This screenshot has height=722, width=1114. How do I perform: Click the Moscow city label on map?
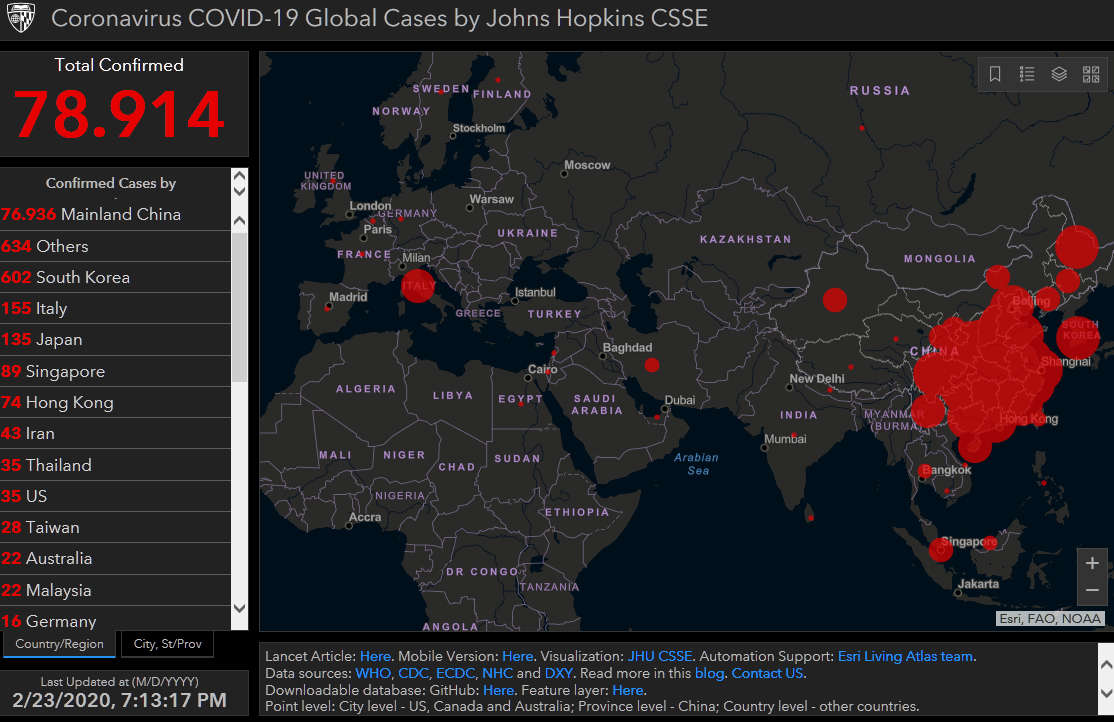coord(587,165)
